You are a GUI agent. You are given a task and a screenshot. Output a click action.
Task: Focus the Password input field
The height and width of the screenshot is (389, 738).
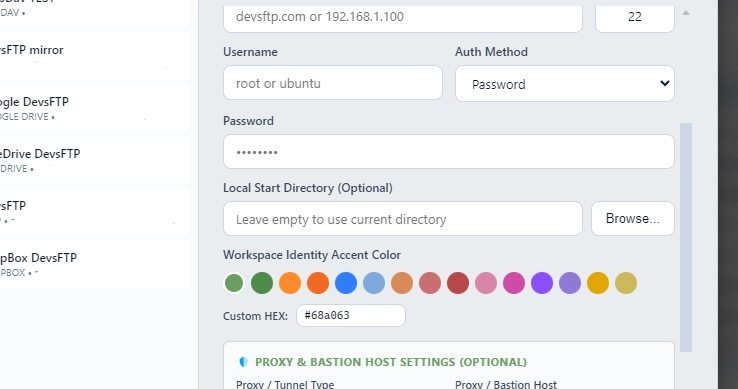[x=449, y=152]
